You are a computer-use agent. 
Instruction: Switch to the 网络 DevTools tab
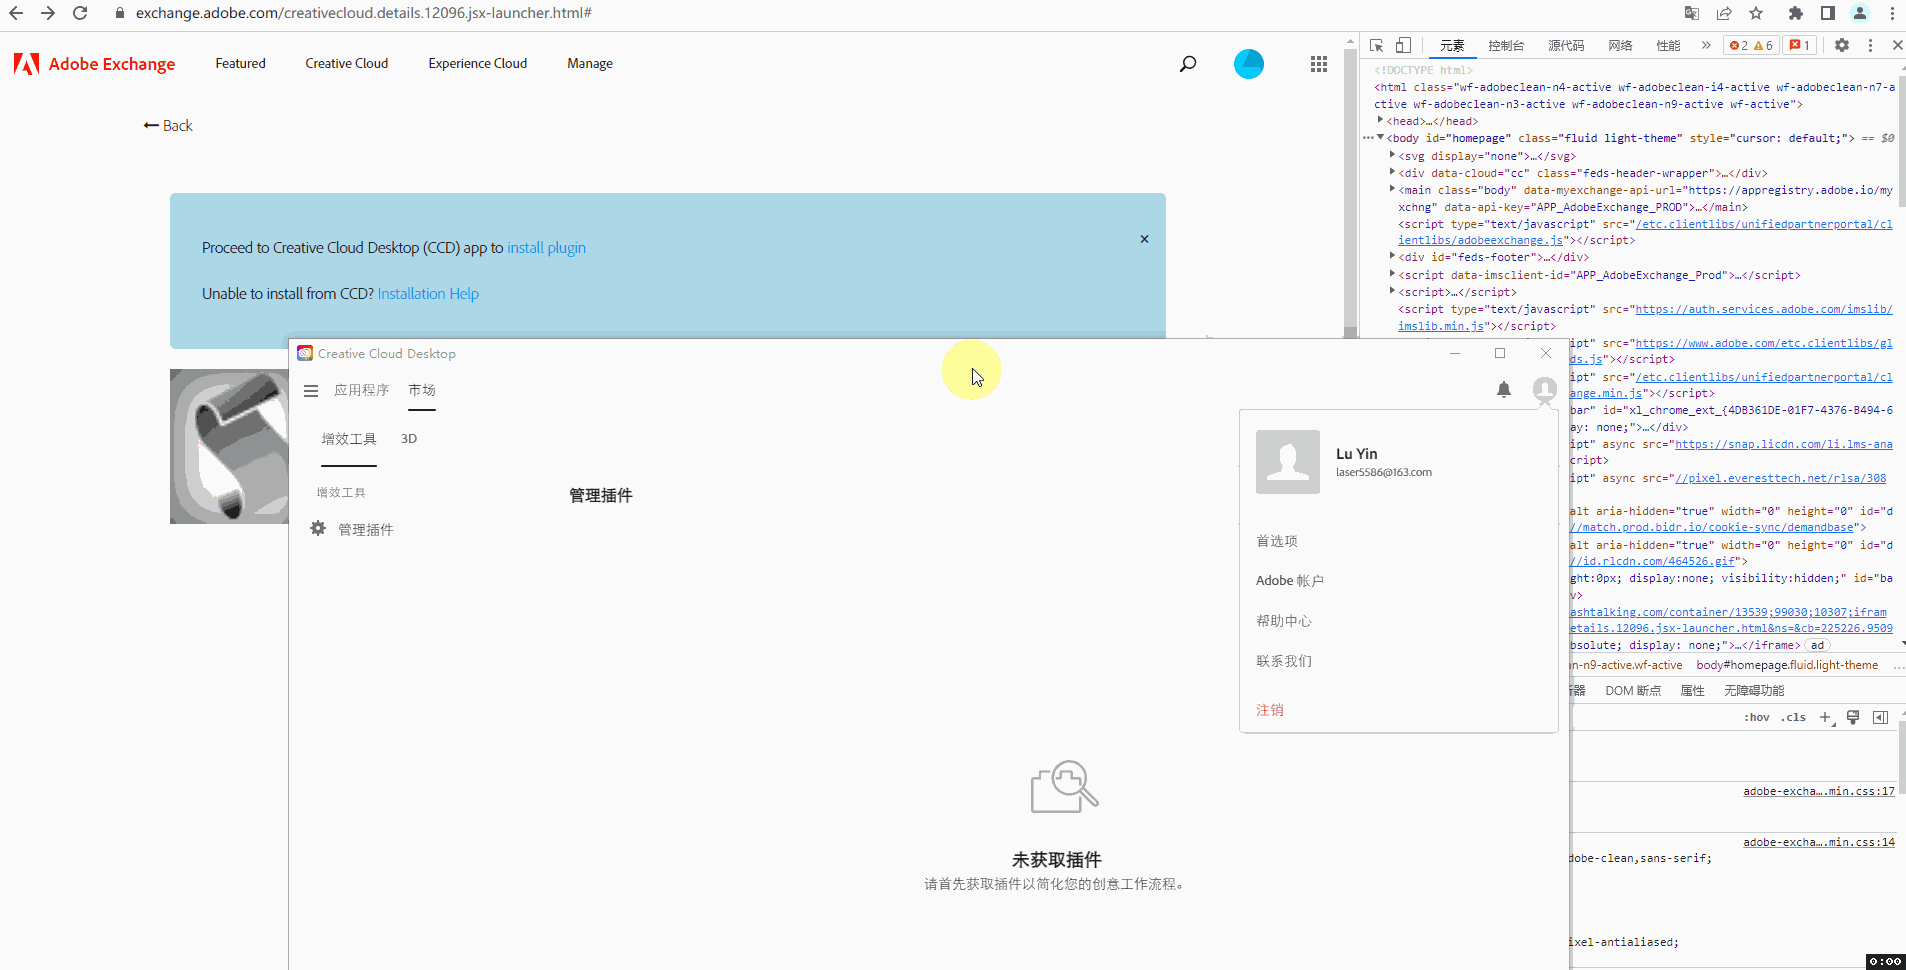(x=1620, y=45)
